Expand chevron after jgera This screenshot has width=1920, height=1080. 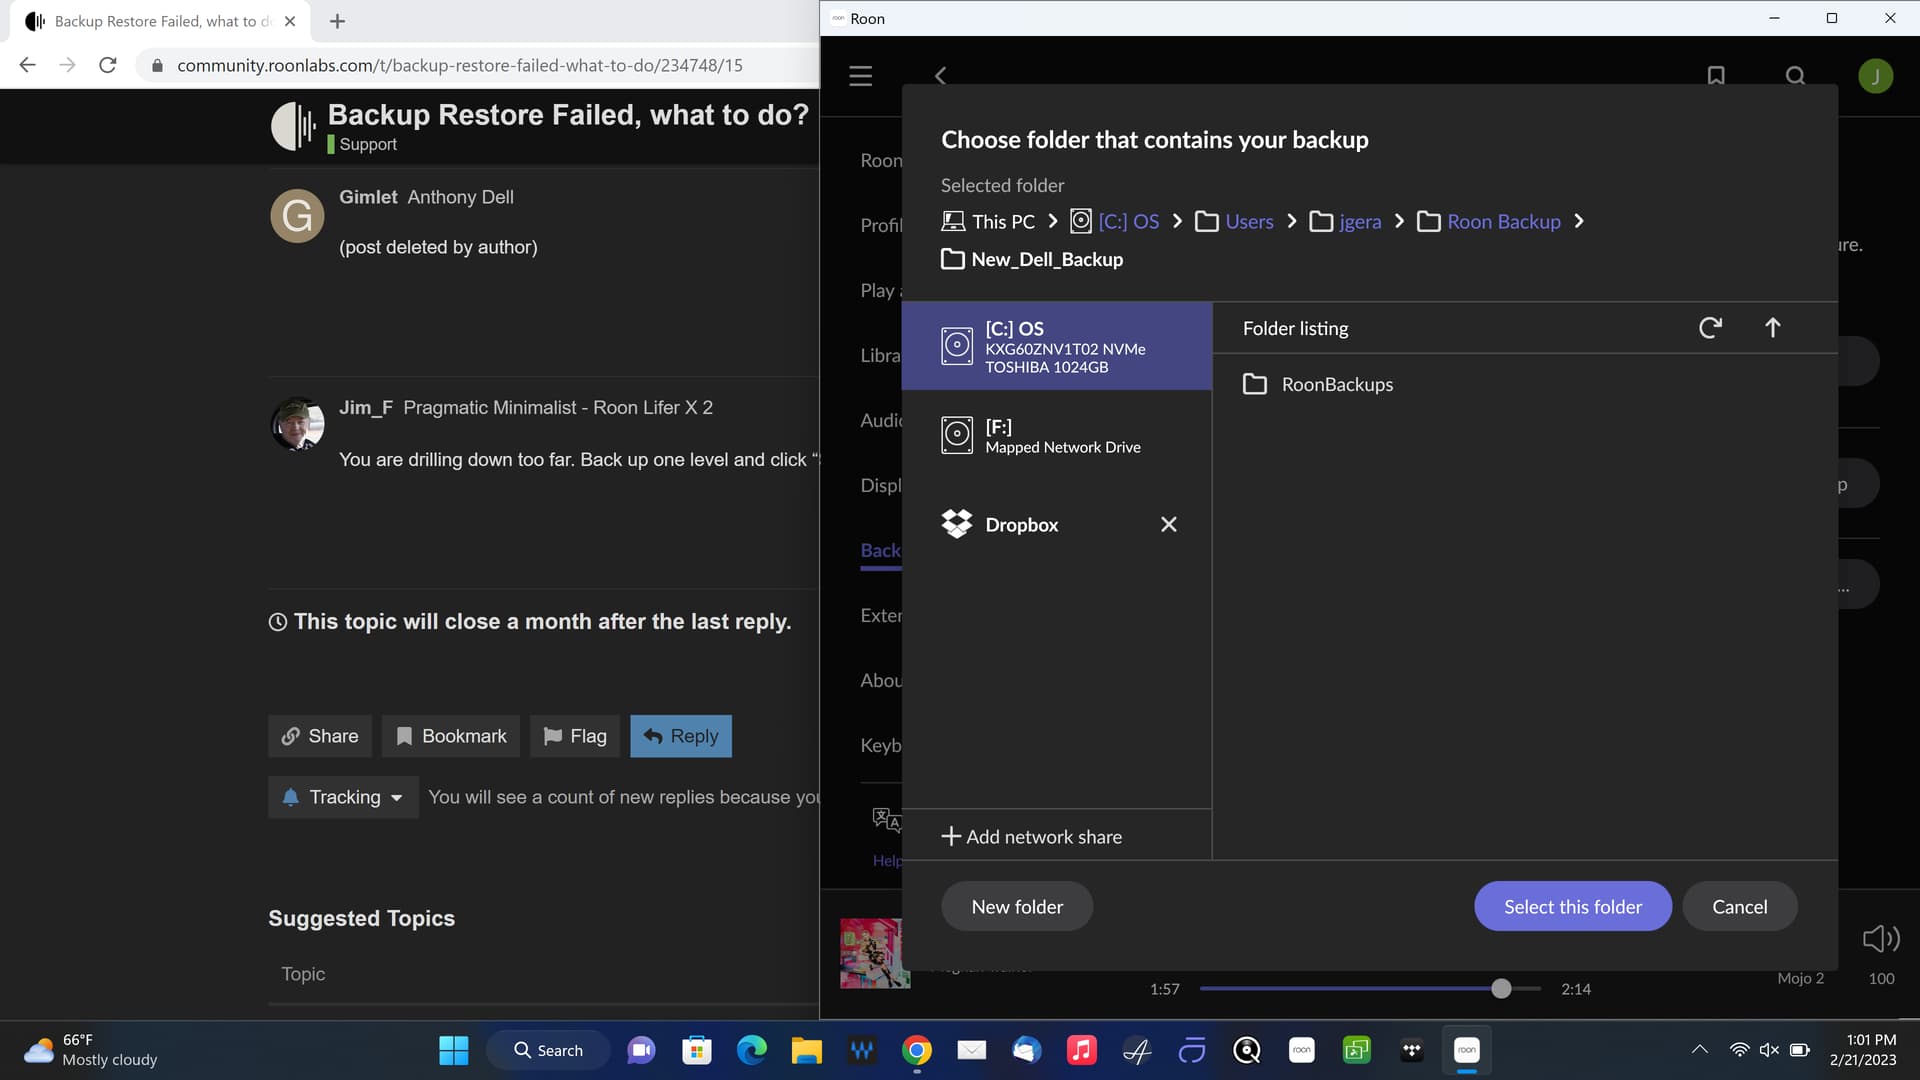pyautogui.click(x=1399, y=221)
